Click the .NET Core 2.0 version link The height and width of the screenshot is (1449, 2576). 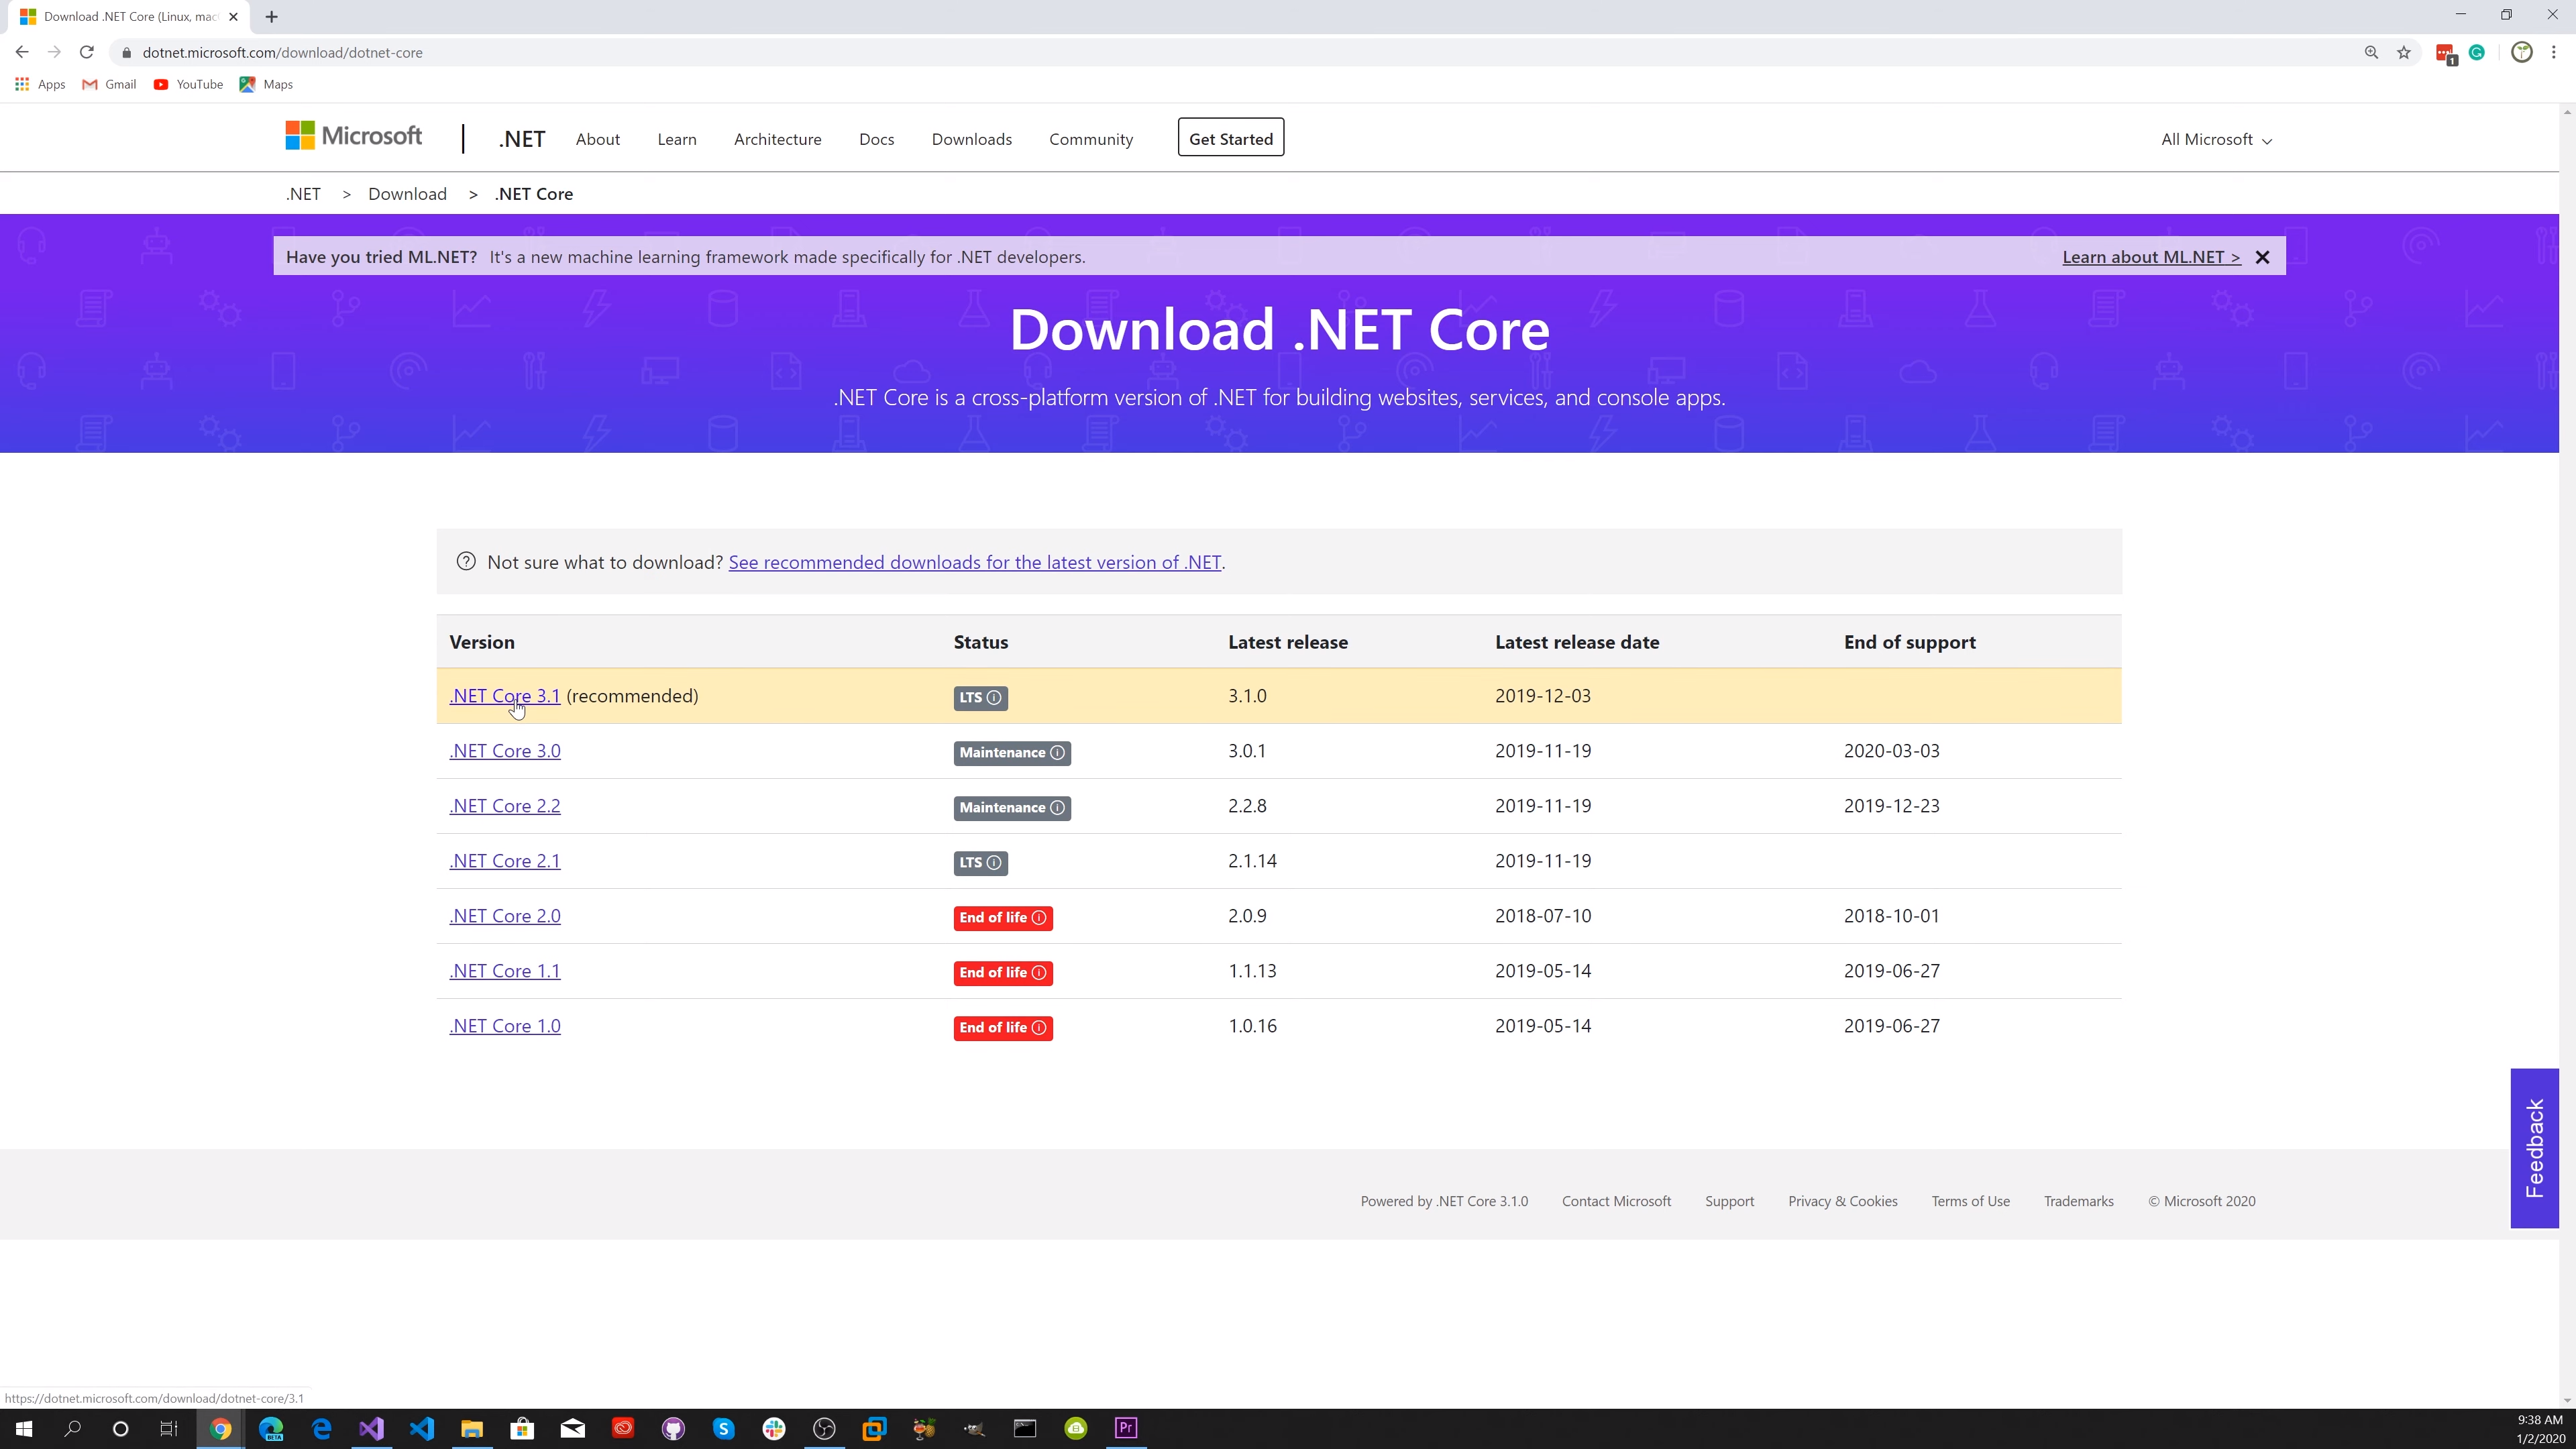pos(505,916)
